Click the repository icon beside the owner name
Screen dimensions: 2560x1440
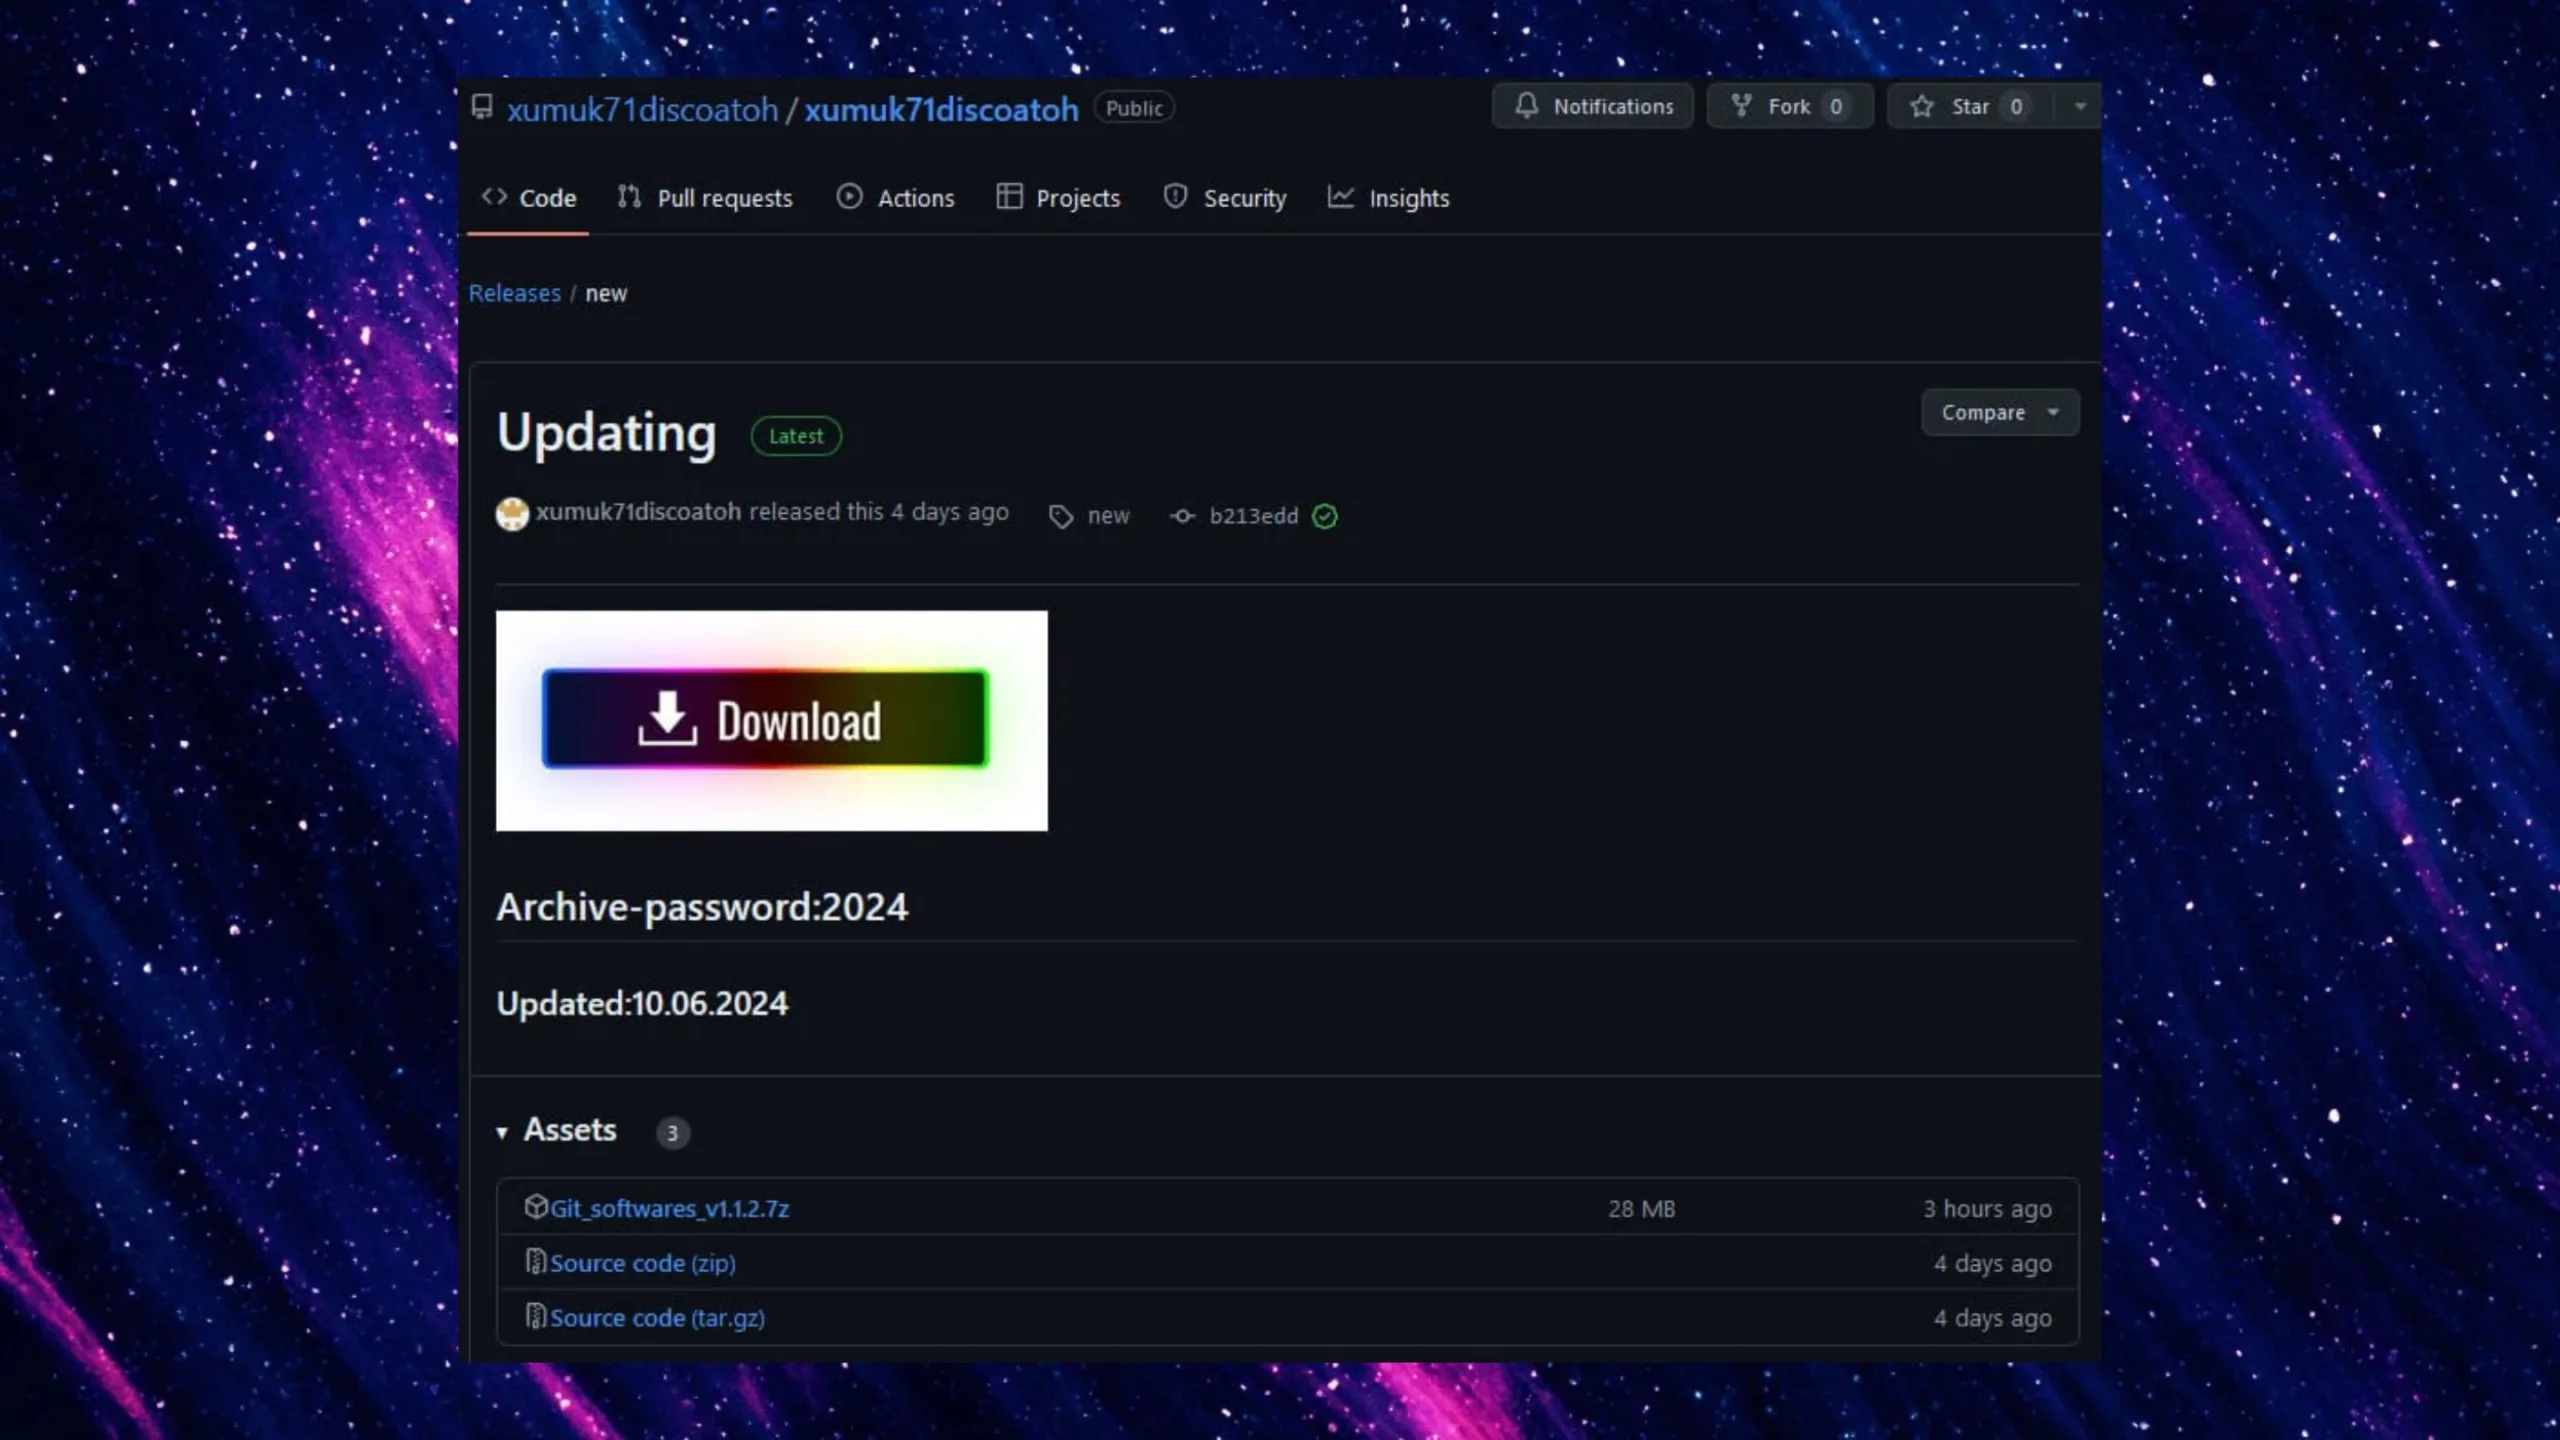click(482, 106)
